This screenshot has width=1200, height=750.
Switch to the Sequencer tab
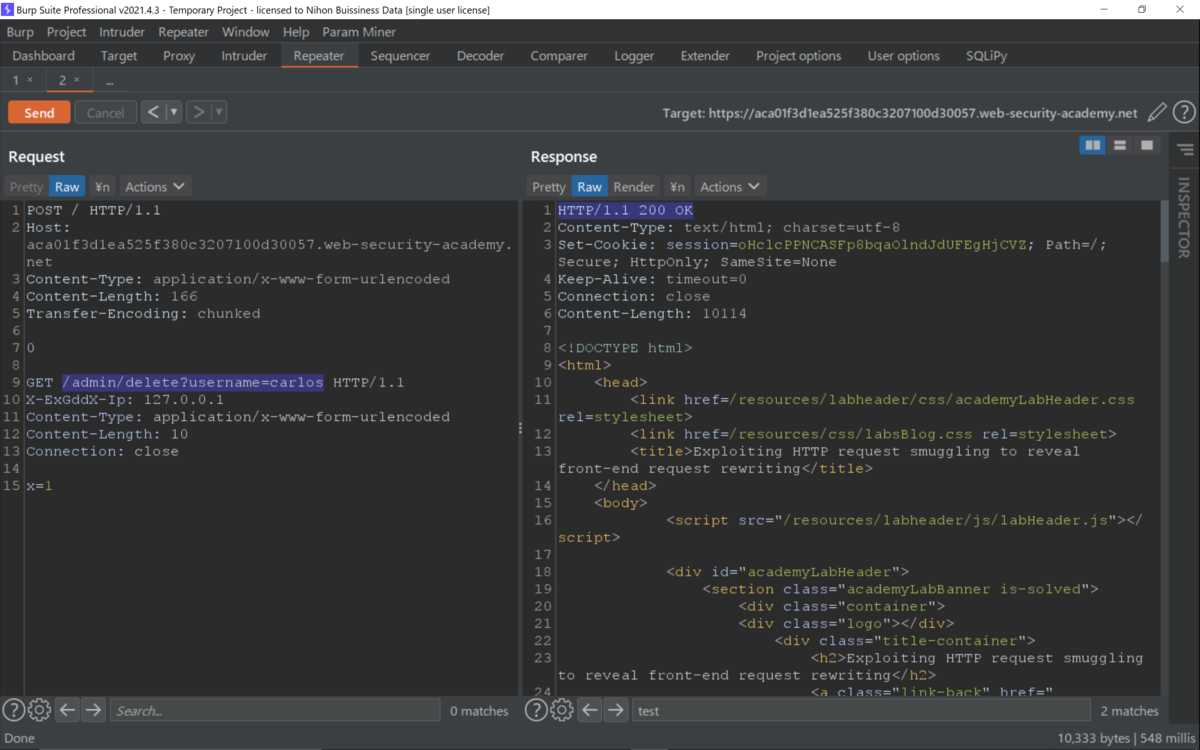(400, 56)
